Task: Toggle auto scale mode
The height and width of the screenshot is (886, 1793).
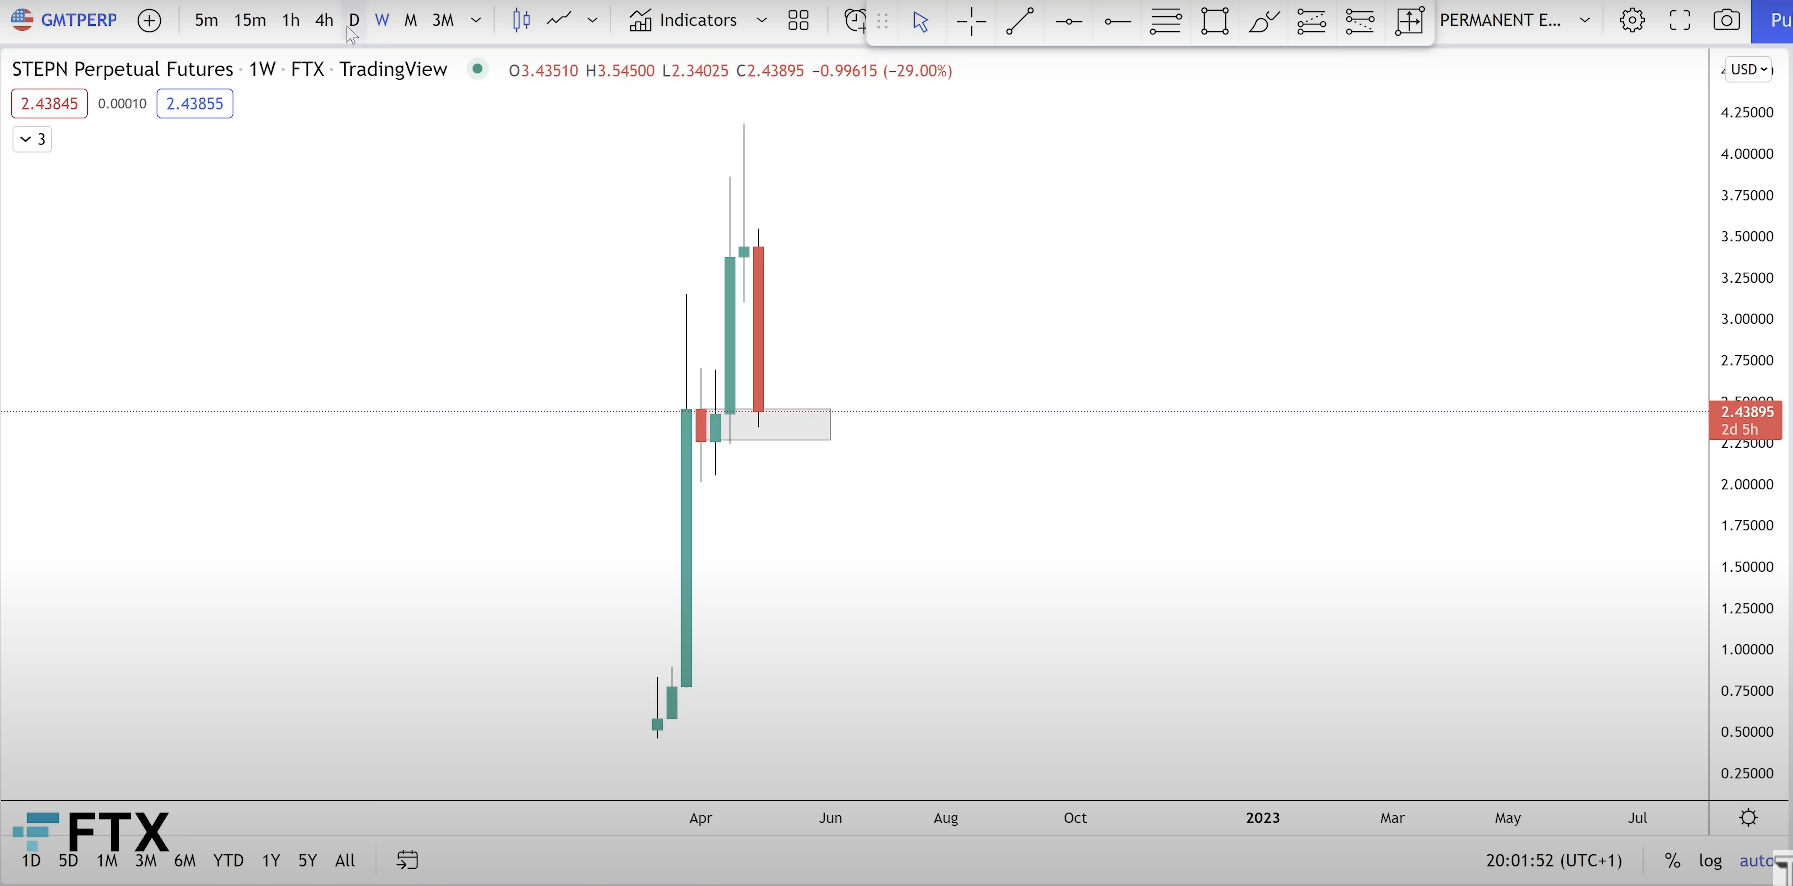Action: [1757, 861]
